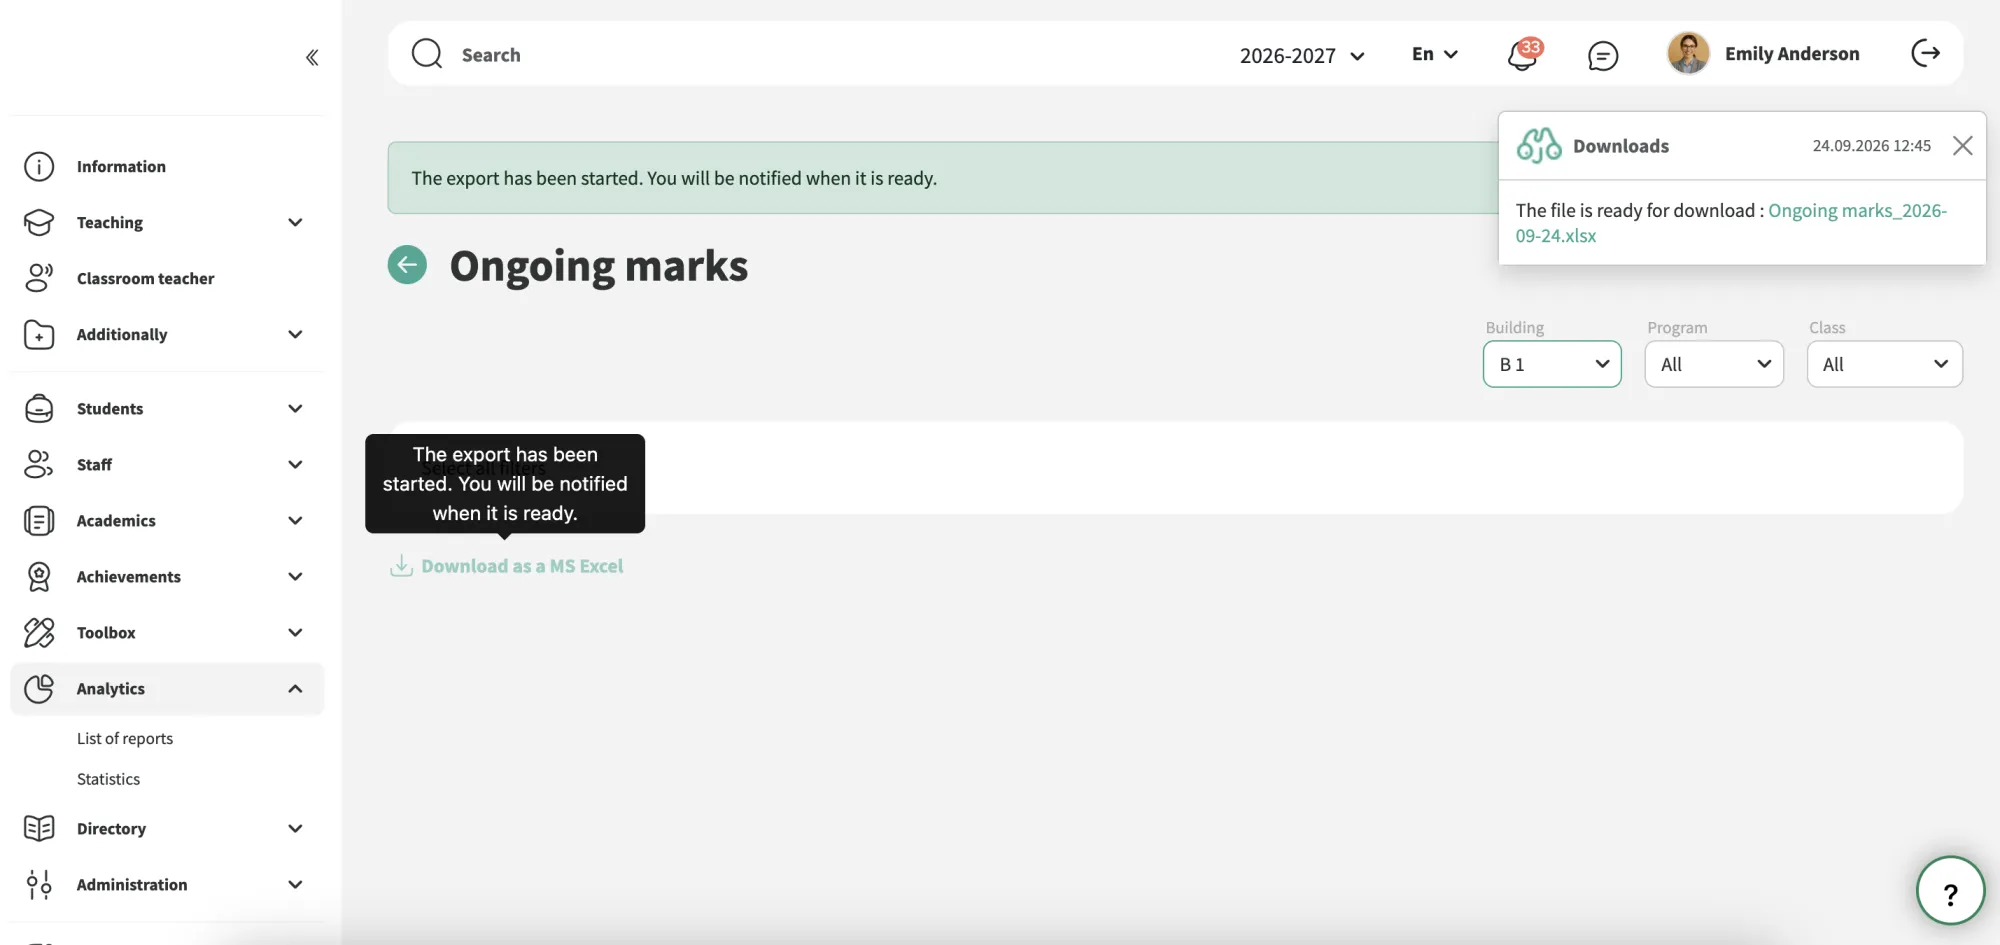
Task: Click the Academics document icon
Action: tap(39, 520)
